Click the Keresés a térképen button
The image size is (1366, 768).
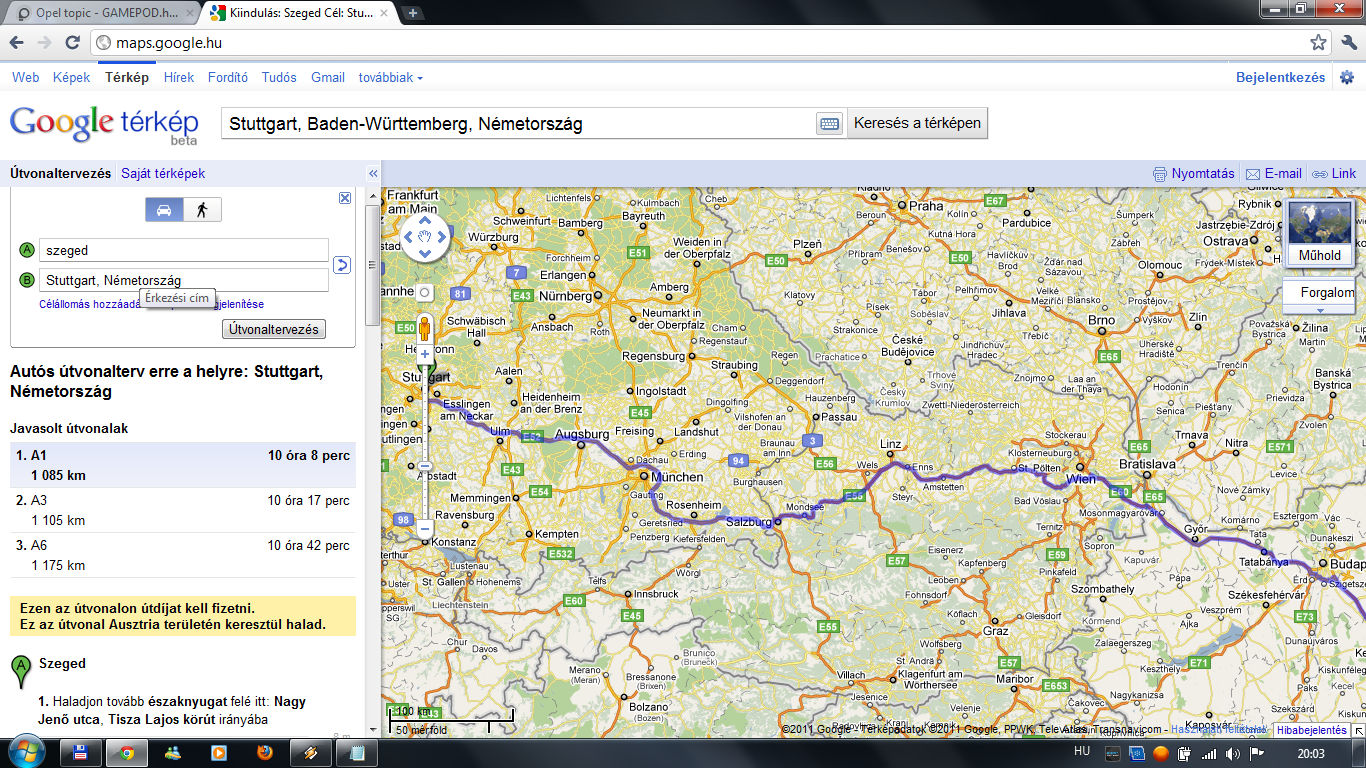tap(917, 124)
